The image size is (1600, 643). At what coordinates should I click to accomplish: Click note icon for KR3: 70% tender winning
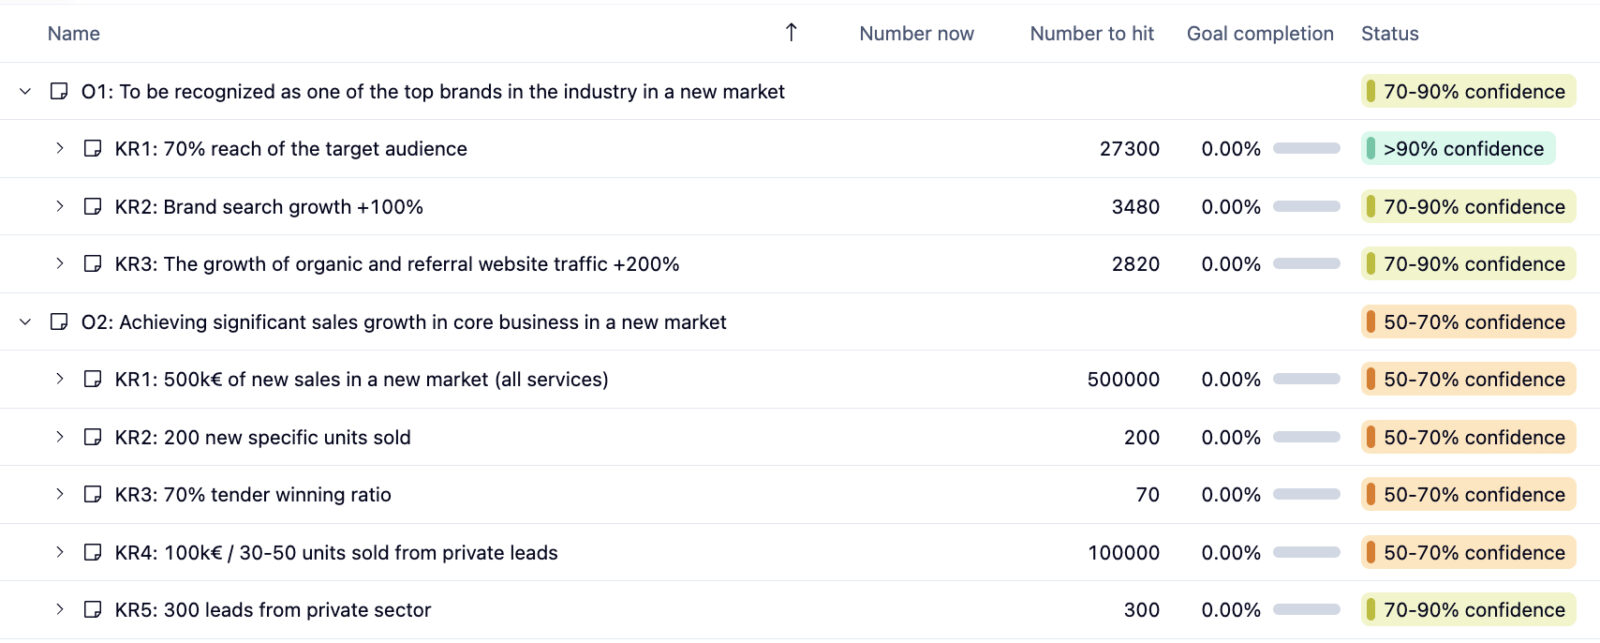(93, 494)
